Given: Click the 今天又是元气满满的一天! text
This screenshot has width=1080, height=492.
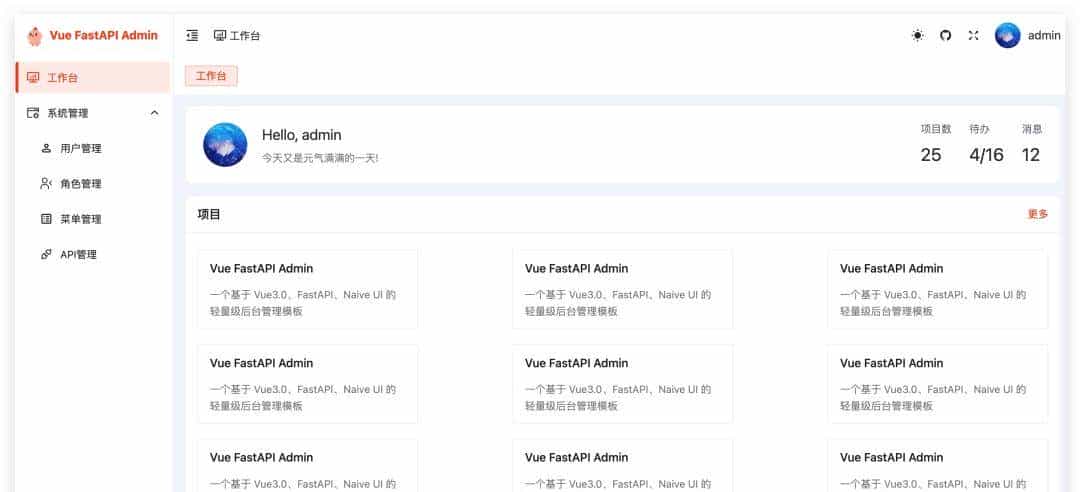Looking at the screenshot, I should pos(320,158).
